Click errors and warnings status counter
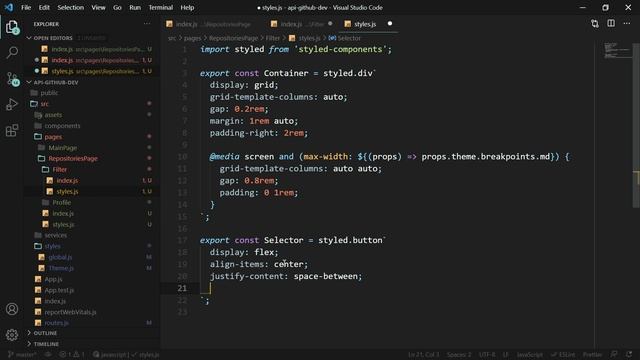 71,355
